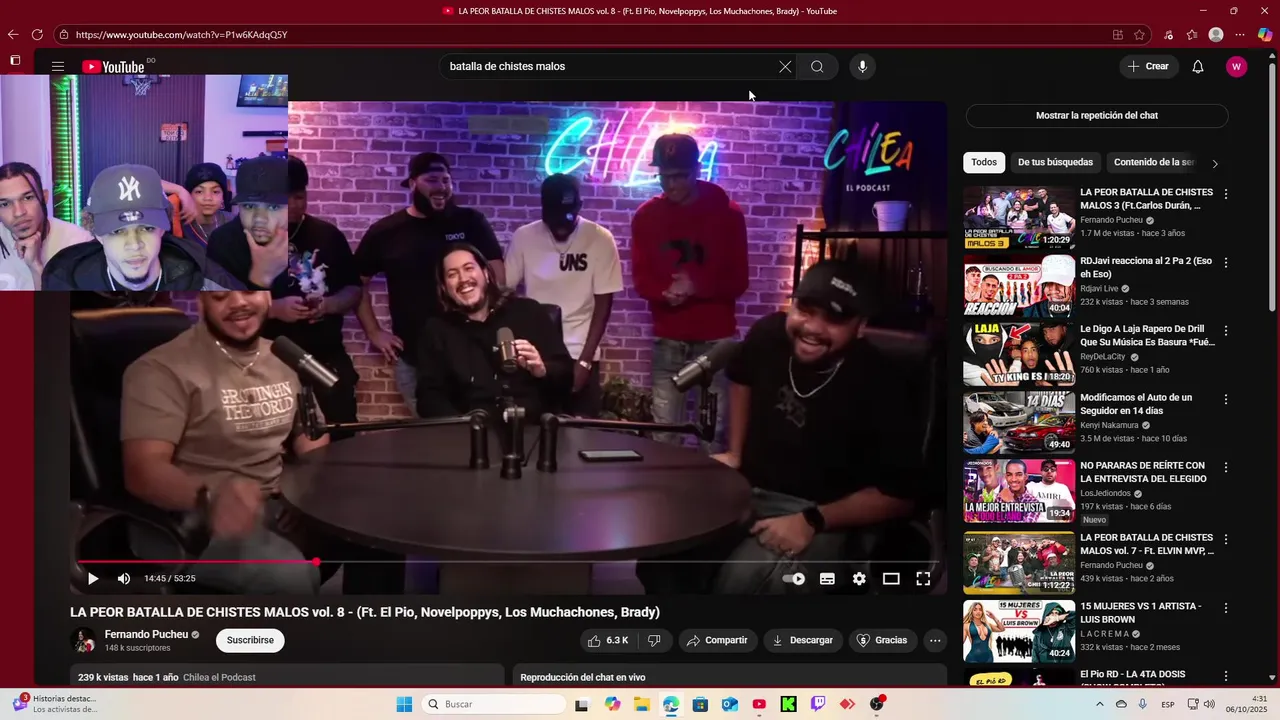Open more actions (three dots) under video
This screenshot has height=720, width=1280.
pos(935,640)
